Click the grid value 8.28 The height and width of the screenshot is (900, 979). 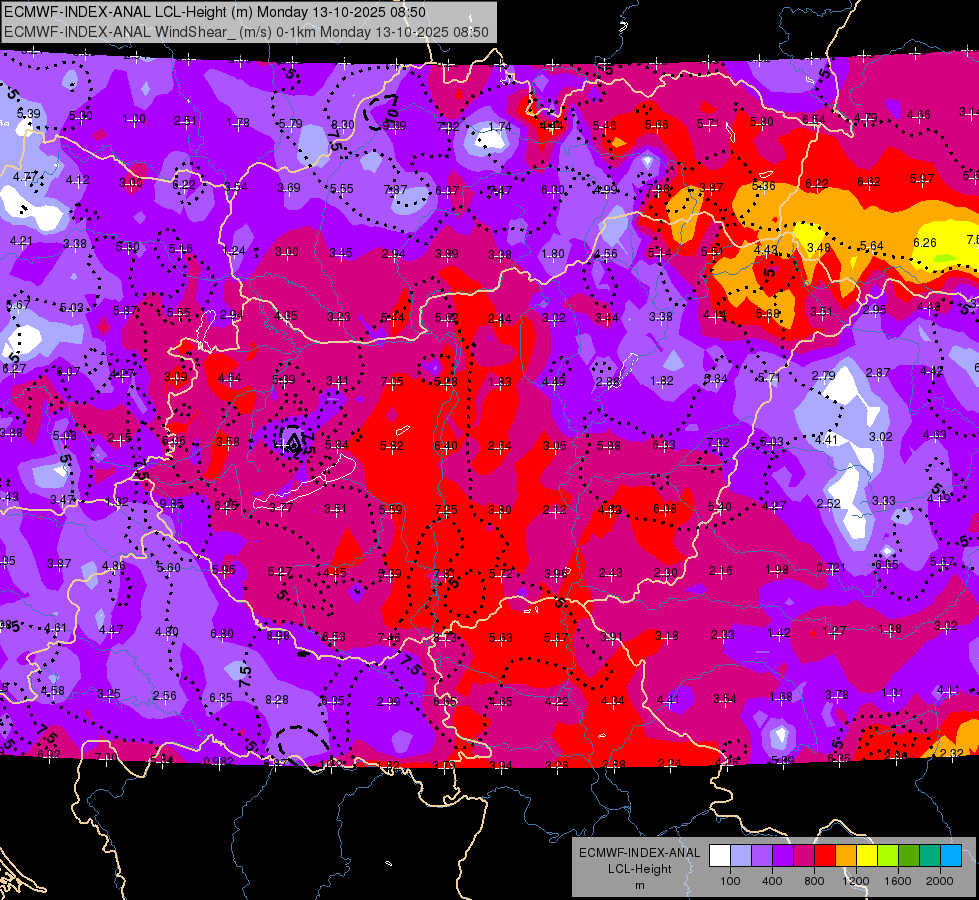(277, 700)
